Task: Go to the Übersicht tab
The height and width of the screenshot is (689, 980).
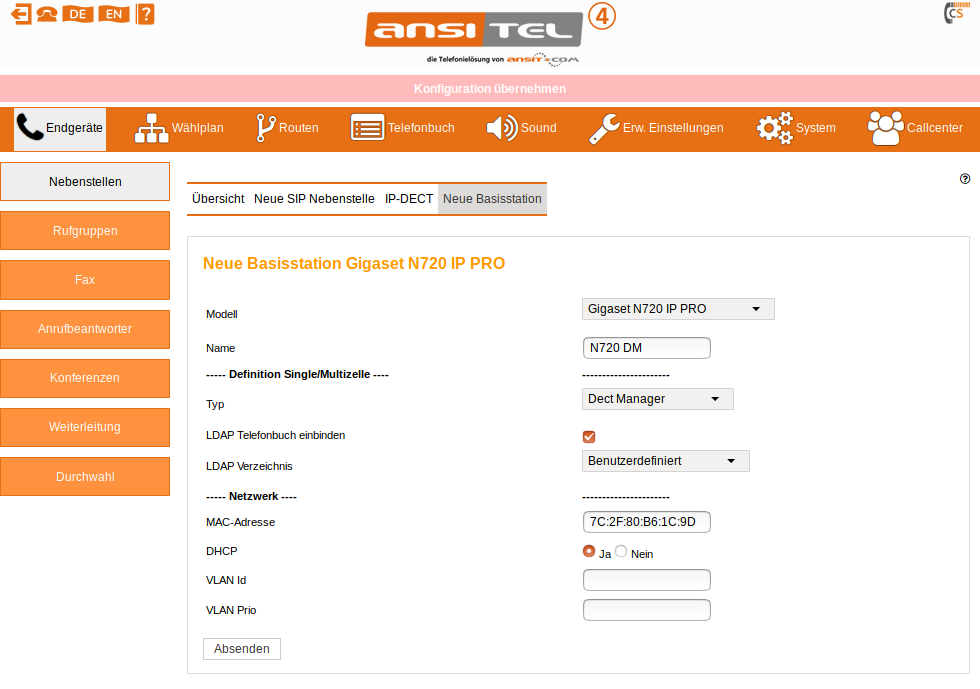Action: [x=218, y=199]
